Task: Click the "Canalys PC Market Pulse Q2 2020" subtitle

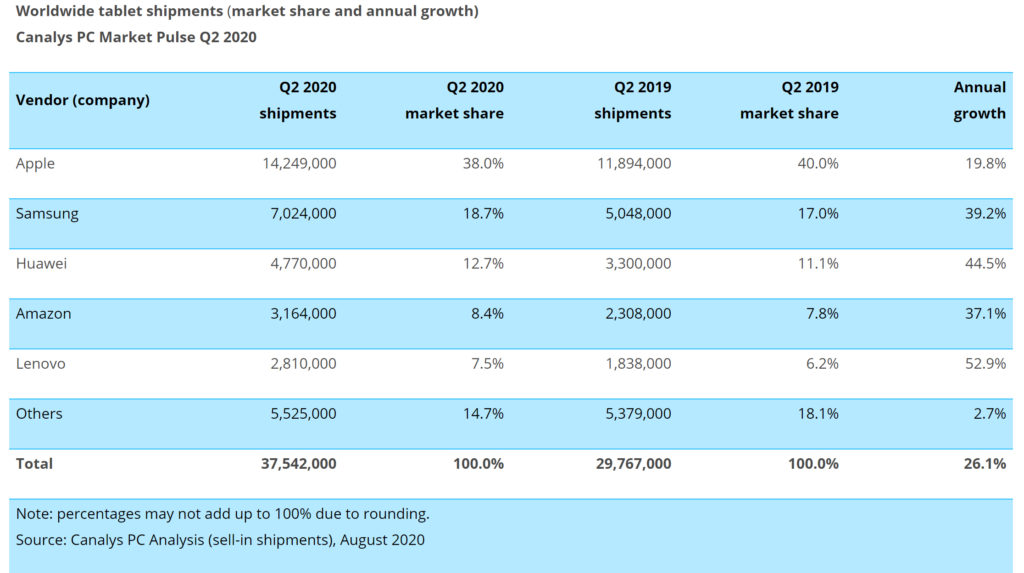Action: pos(136,37)
